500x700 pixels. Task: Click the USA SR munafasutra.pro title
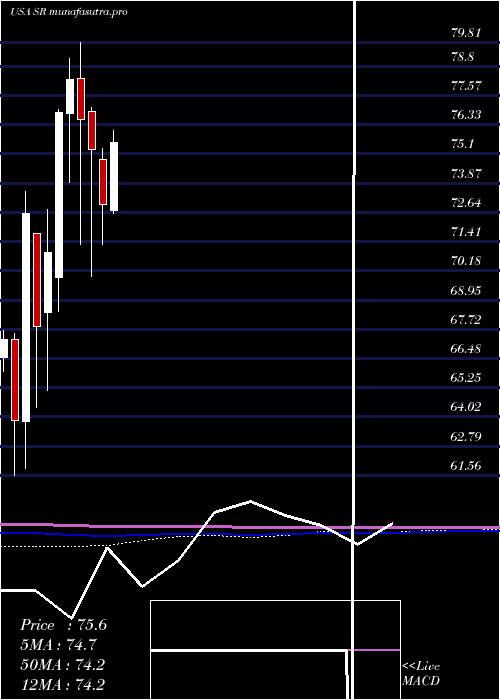point(68,12)
